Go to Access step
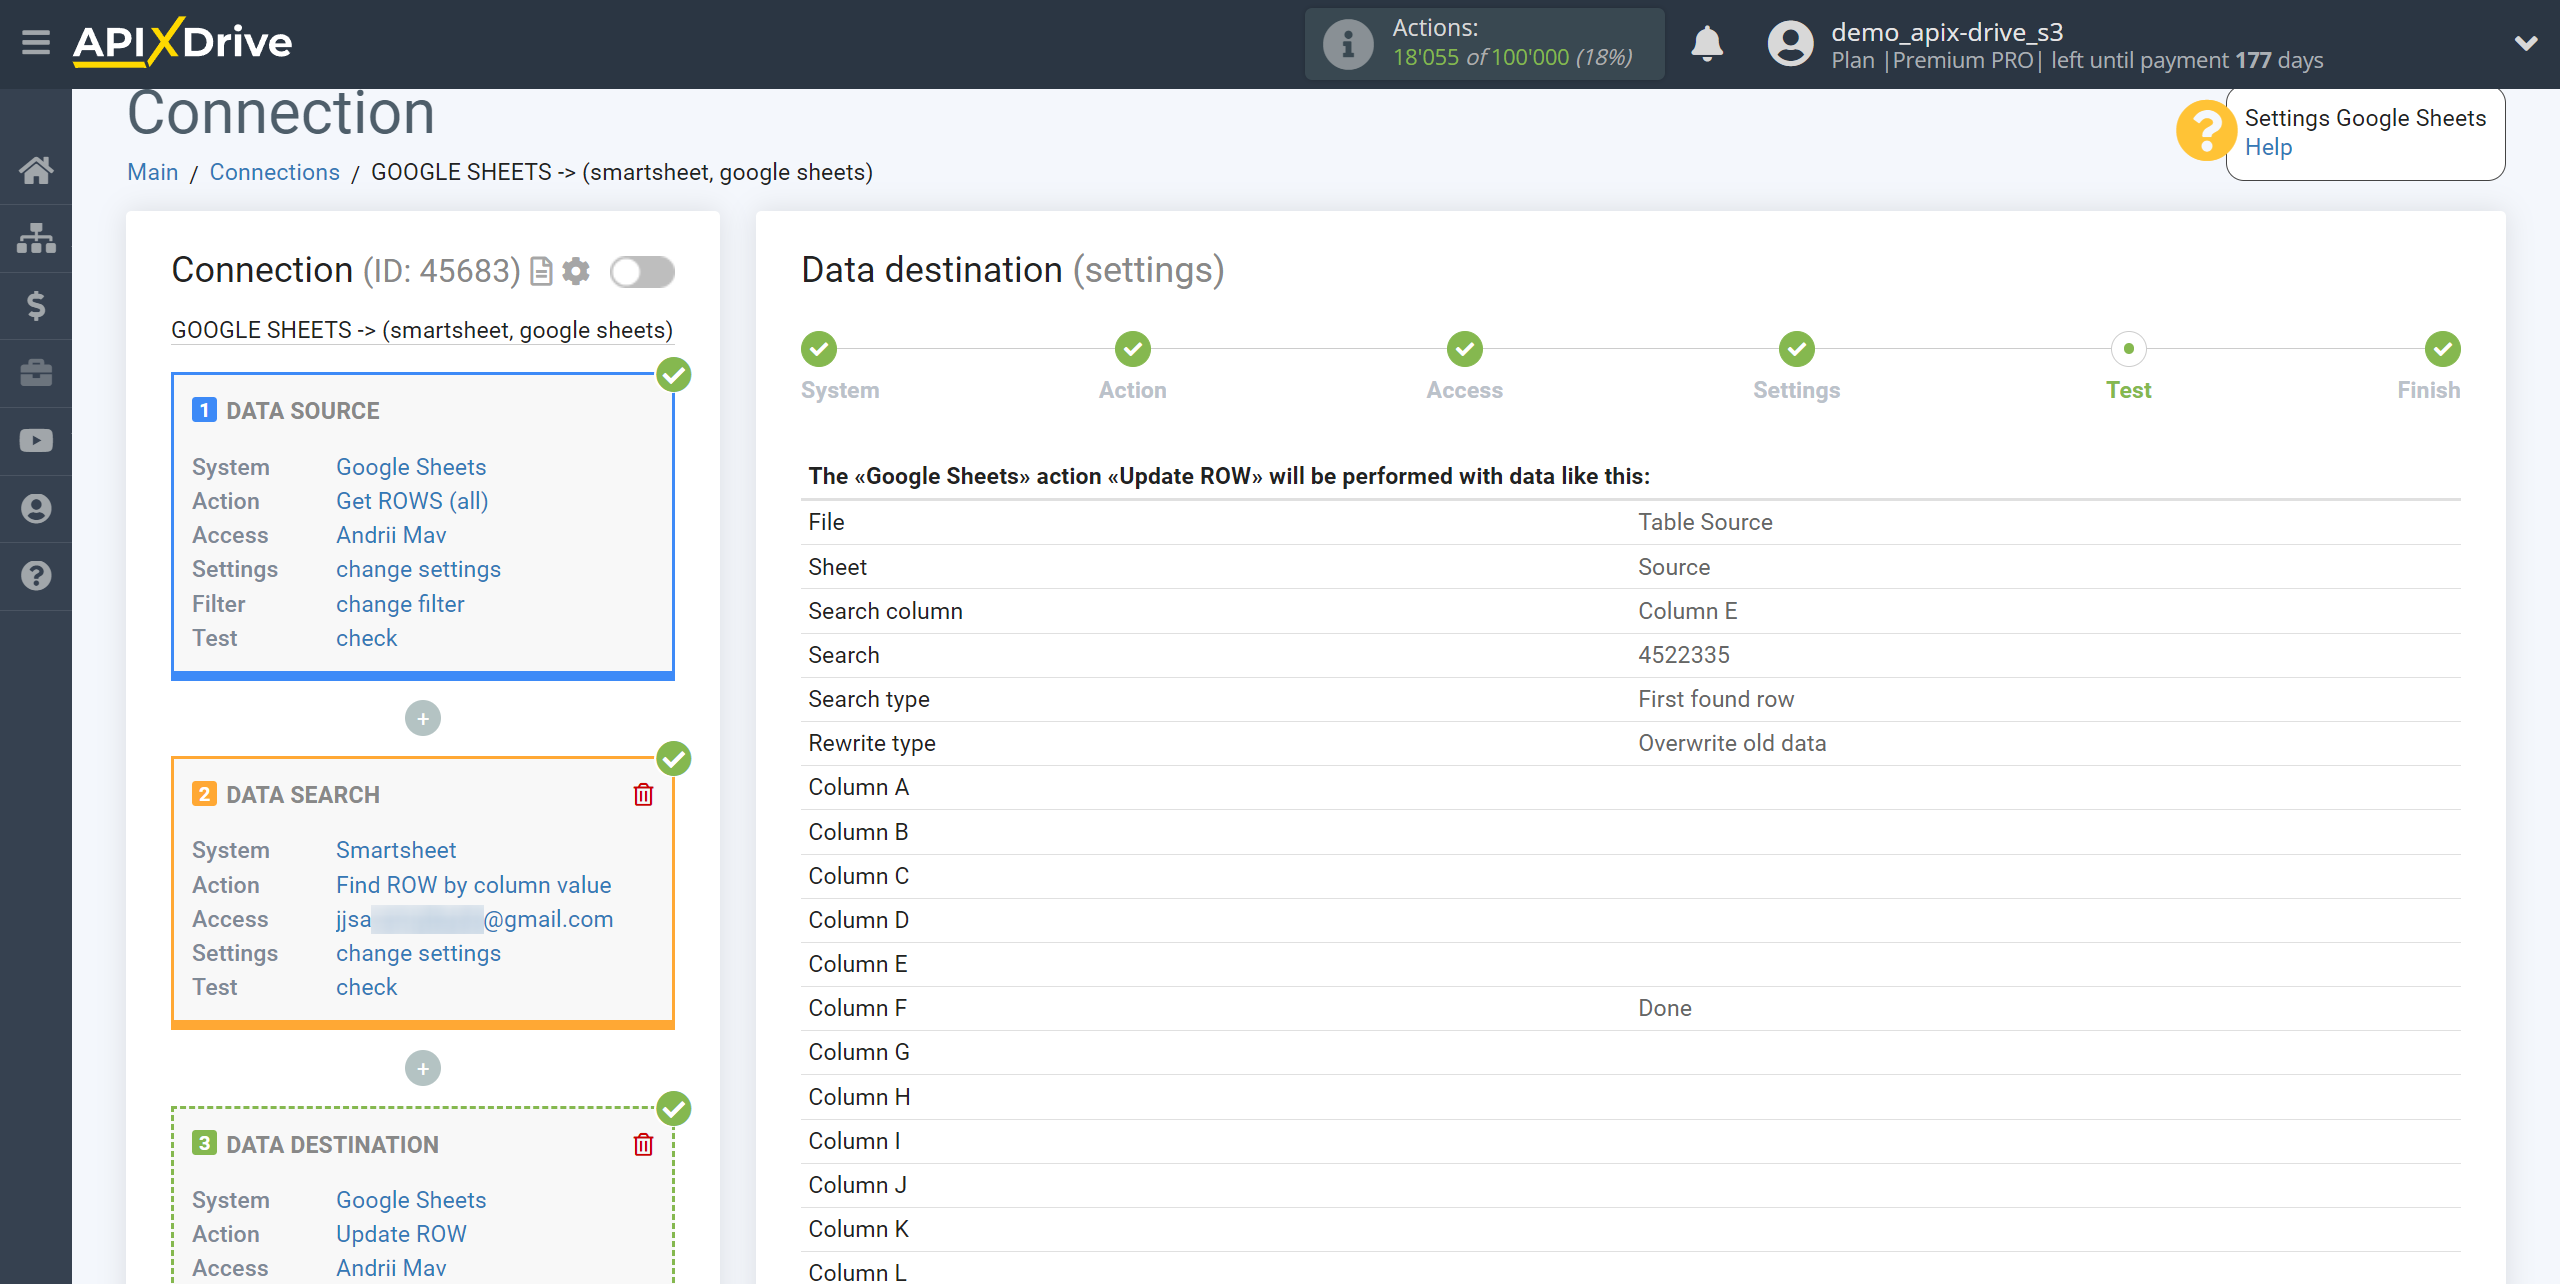Image resolution: width=2560 pixels, height=1284 pixels. coord(1465,349)
